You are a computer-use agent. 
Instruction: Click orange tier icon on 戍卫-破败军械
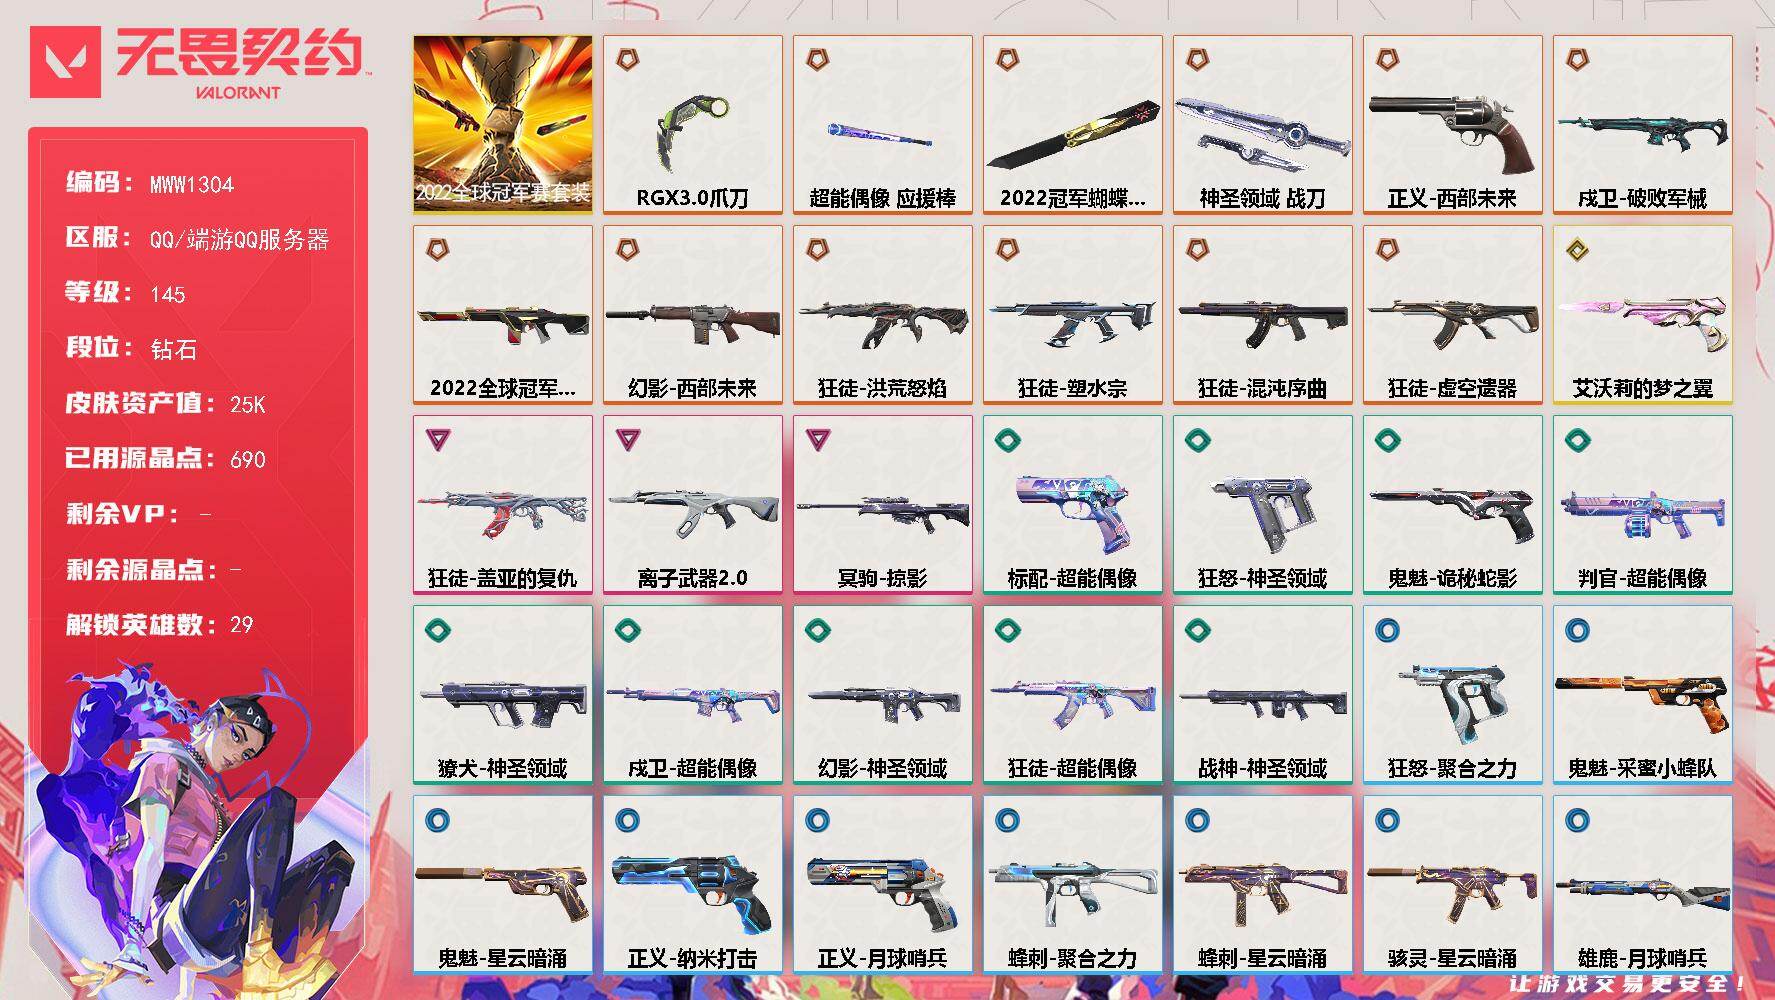[1577, 59]
